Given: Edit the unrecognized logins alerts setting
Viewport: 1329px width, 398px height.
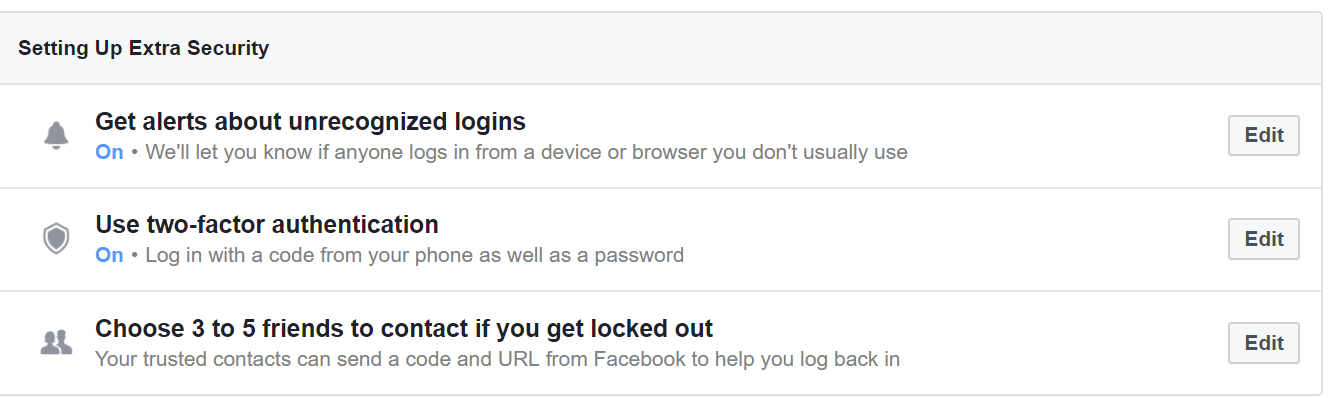Looking at the screenshot, I should (1263, 136).
